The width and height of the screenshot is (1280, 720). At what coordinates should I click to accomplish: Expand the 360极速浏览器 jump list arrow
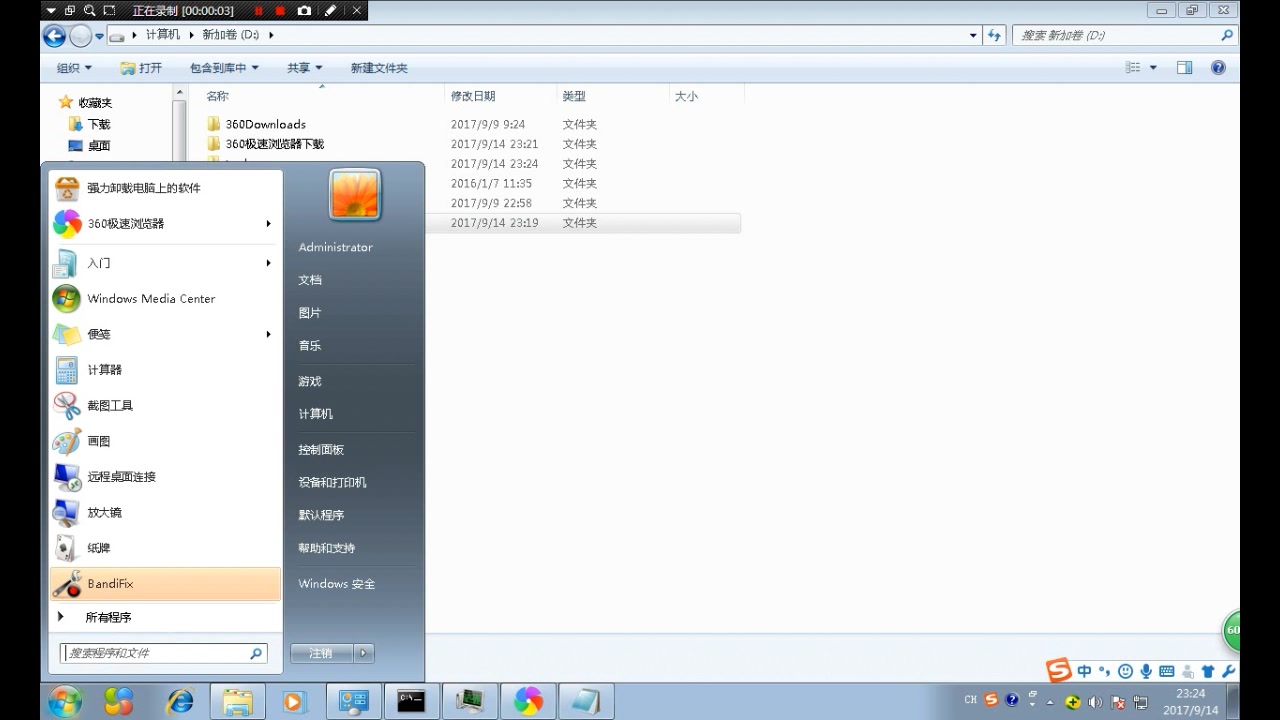(x=268, y=224)
